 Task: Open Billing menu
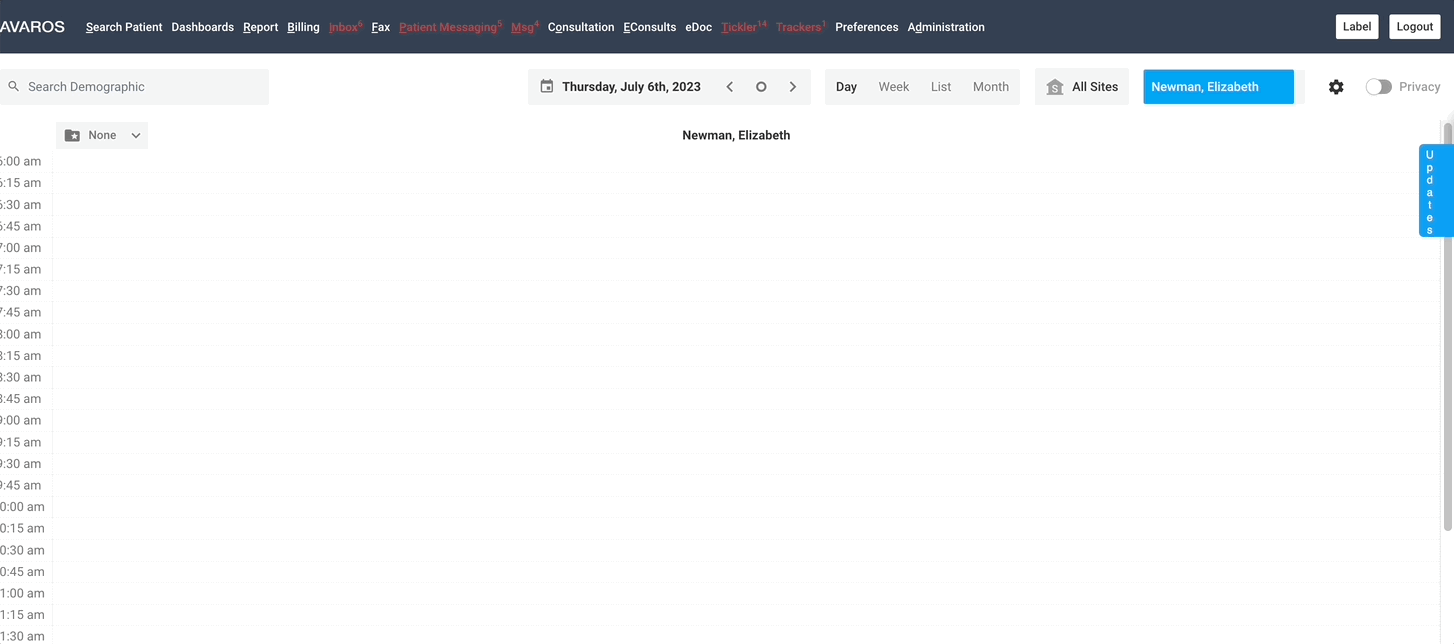(303, 27)
